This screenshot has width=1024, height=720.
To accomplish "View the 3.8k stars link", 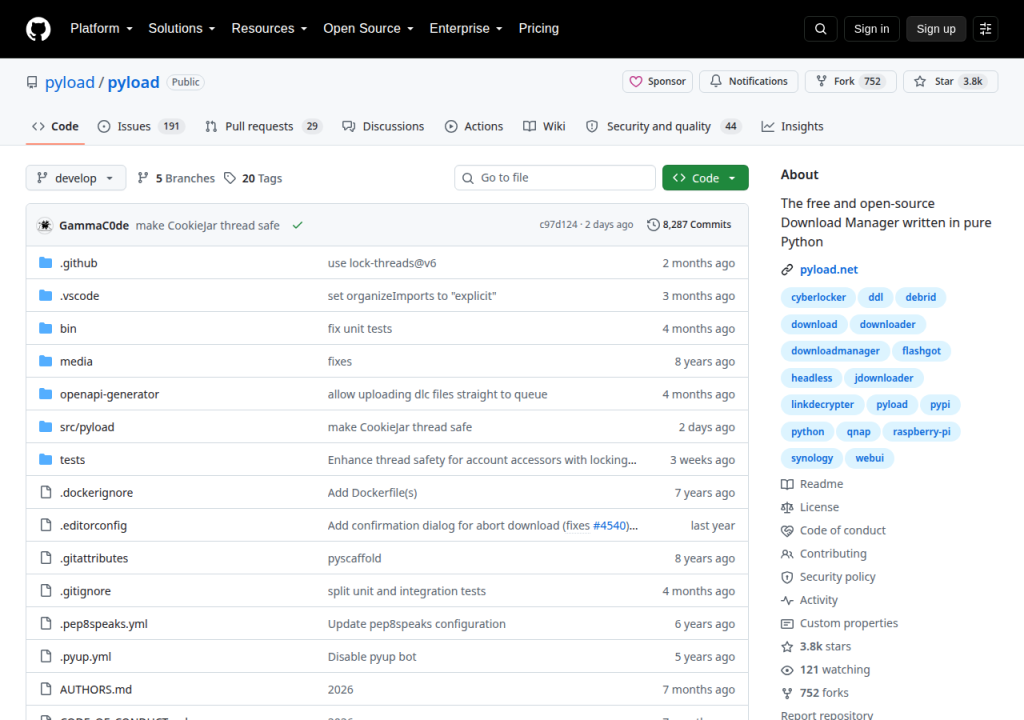I will coord(816,646).
